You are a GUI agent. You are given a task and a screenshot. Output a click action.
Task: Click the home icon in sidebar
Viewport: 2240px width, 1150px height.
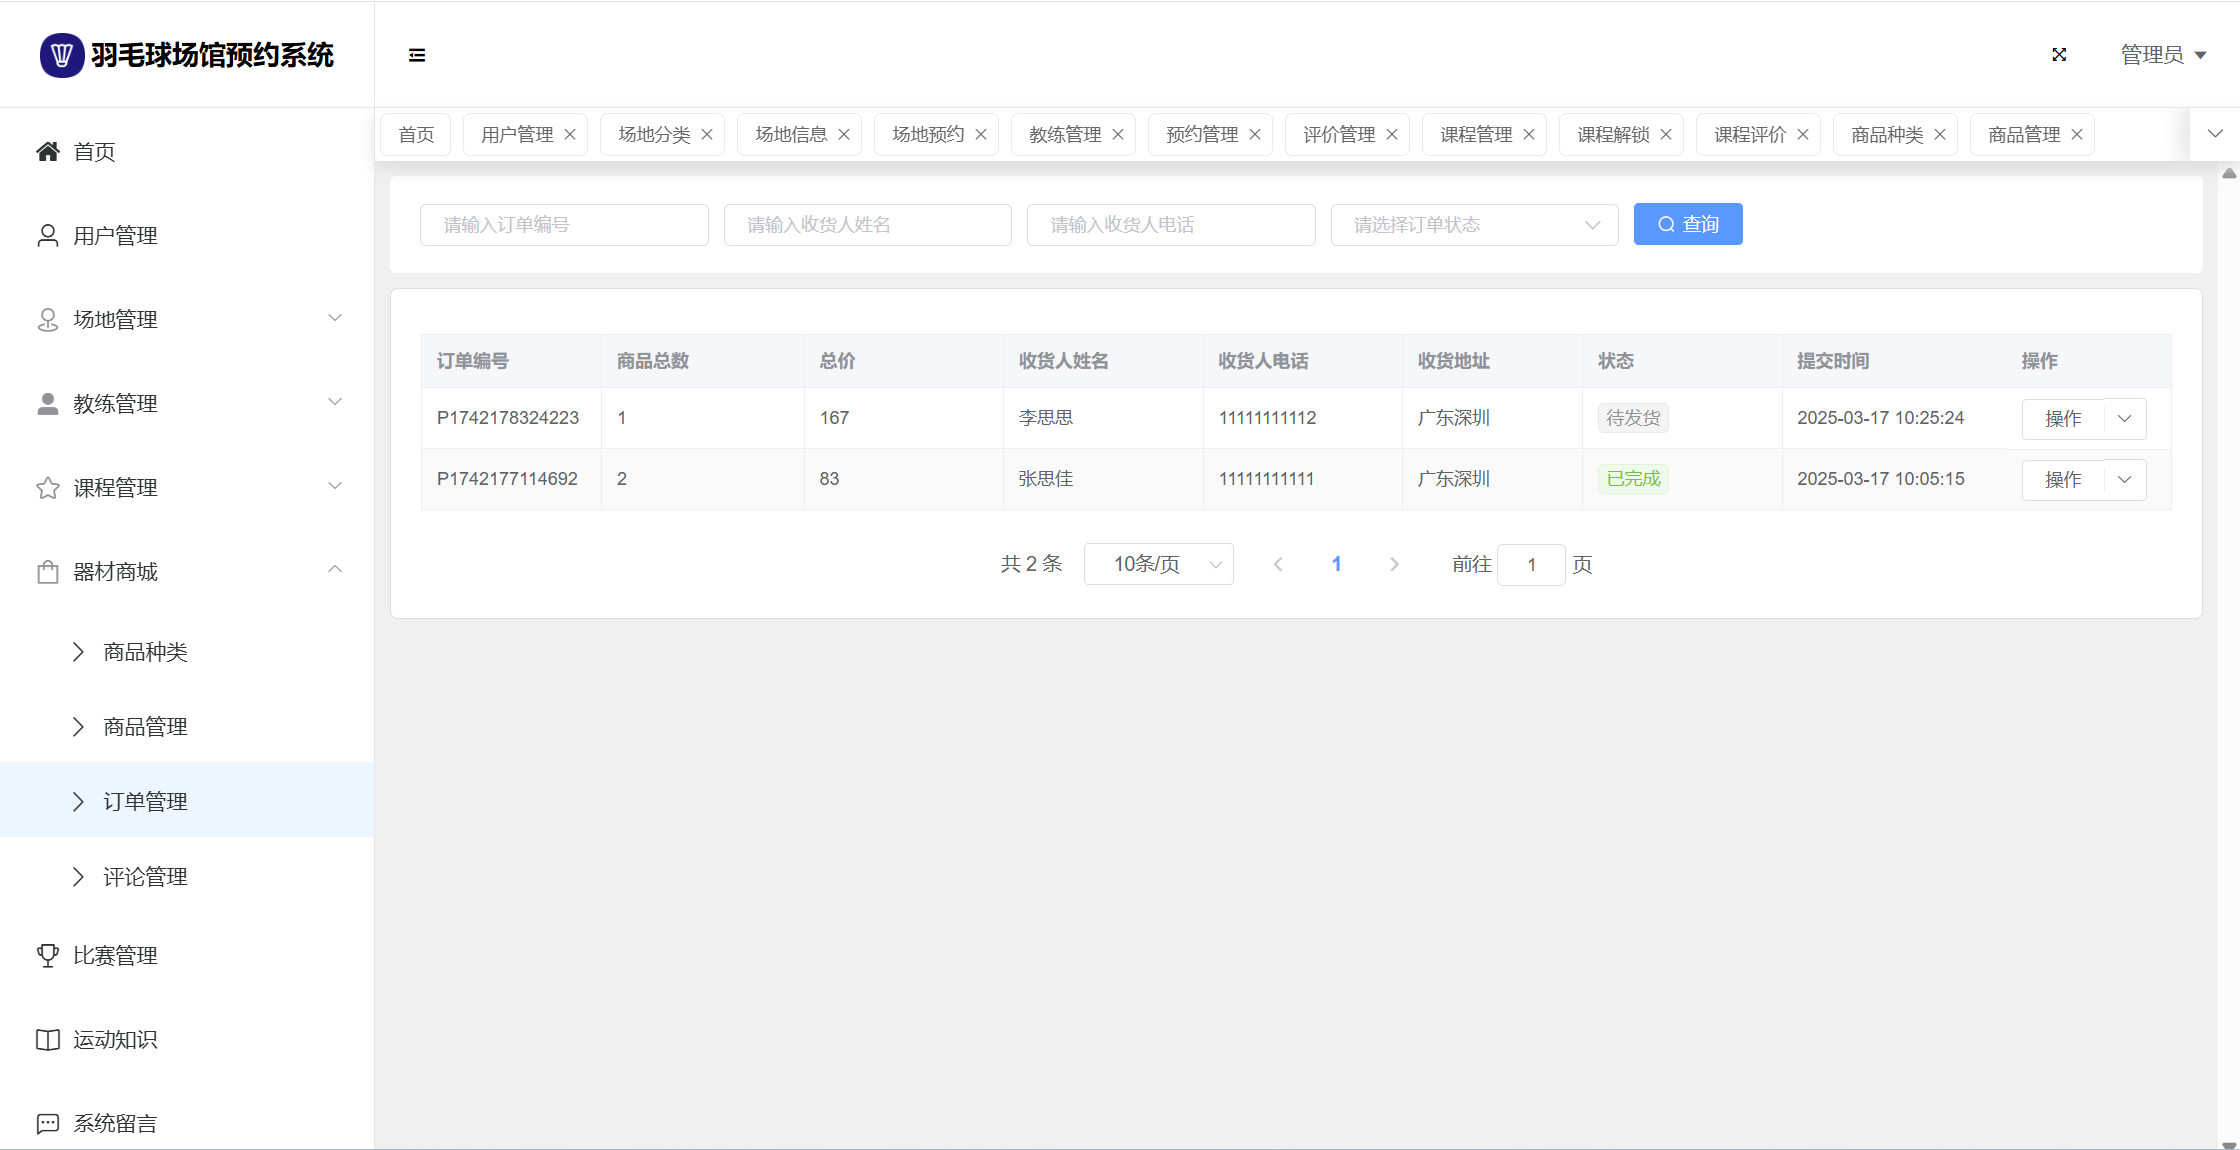tap(47, 152)
